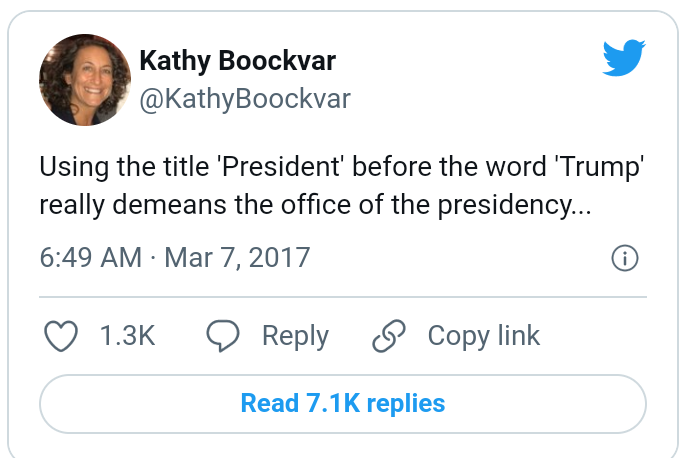
Task: Click the 6:49 AM time text
Action: pos(90,257)
